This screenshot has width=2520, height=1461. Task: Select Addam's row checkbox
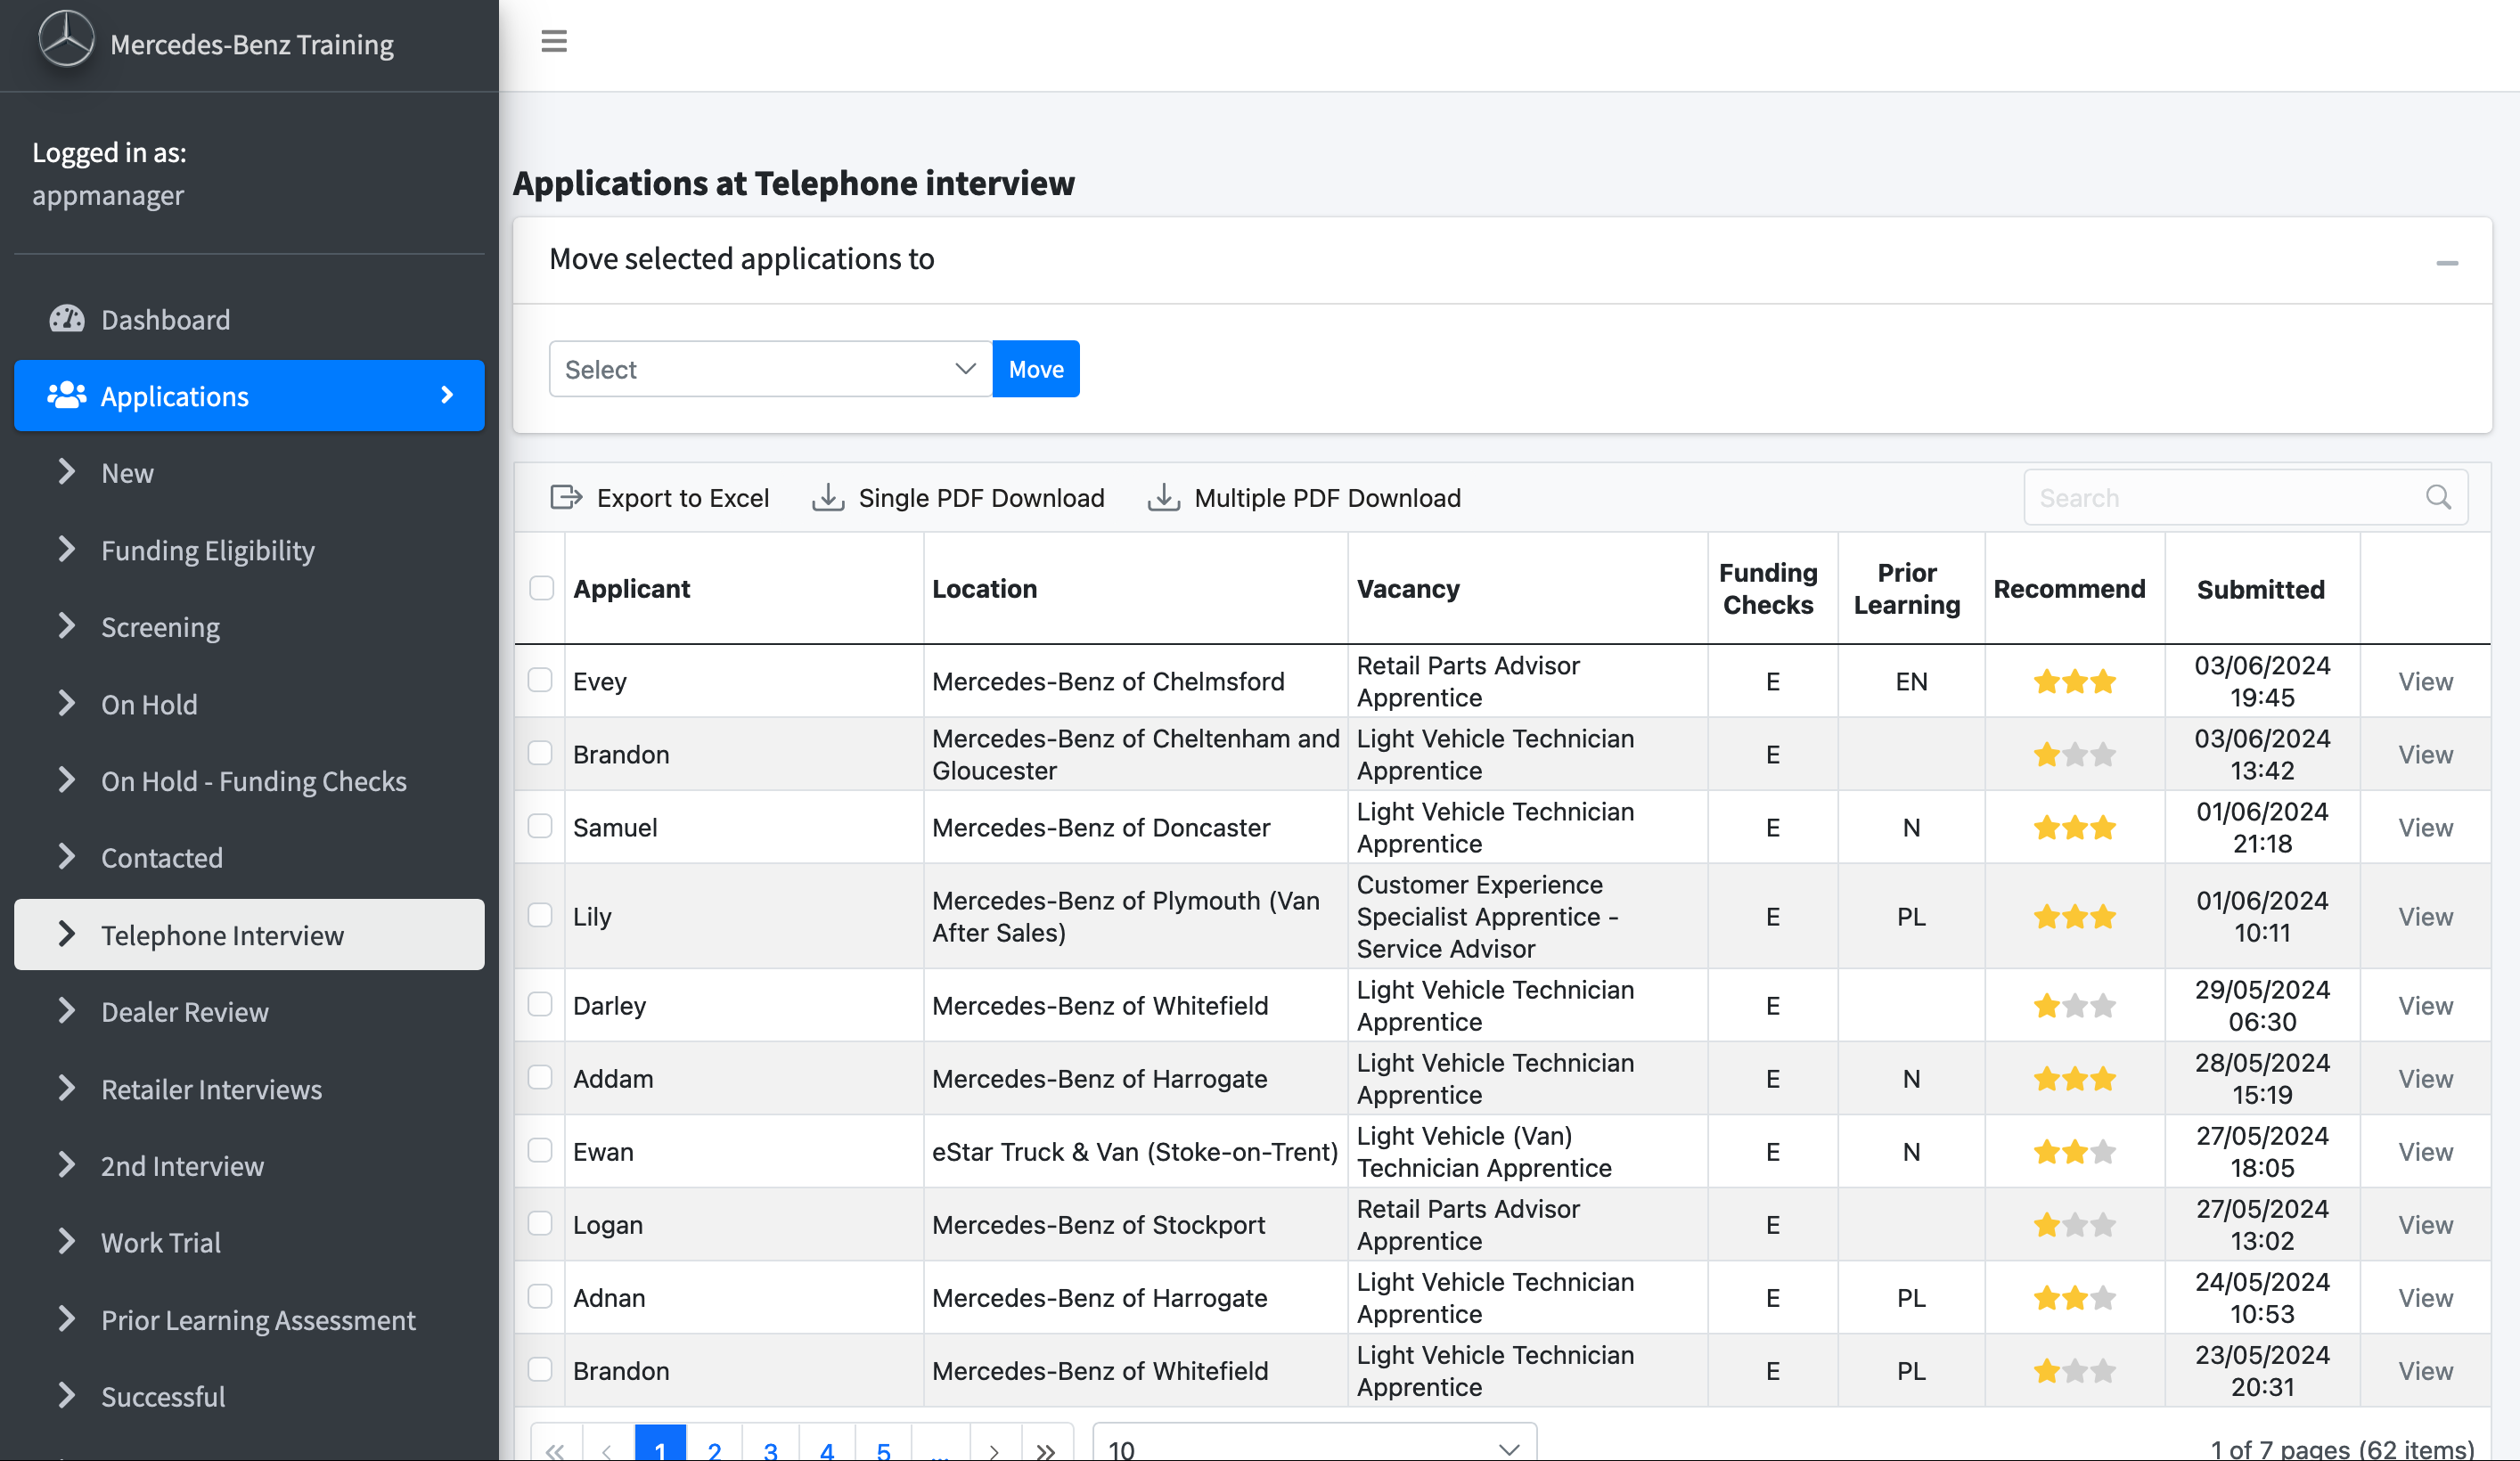tap(540, 1077)
